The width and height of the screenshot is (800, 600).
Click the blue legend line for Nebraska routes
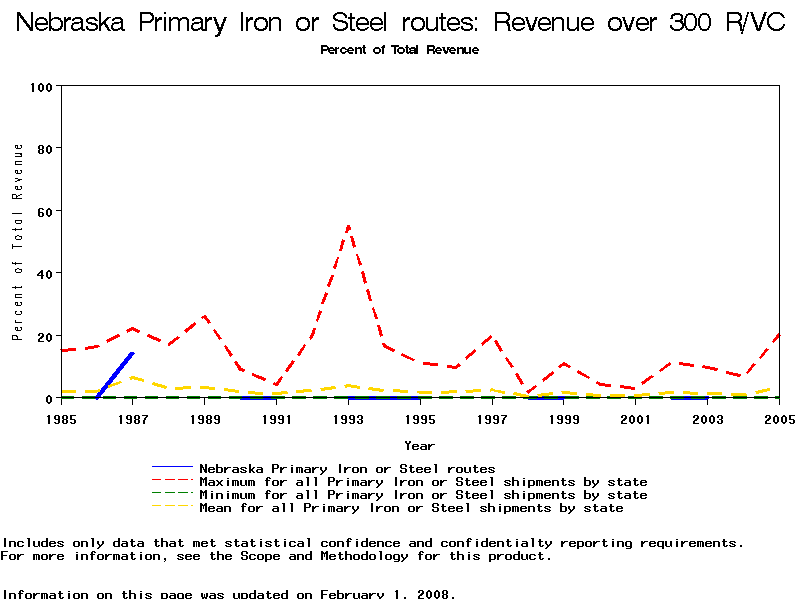pos(171,468)
